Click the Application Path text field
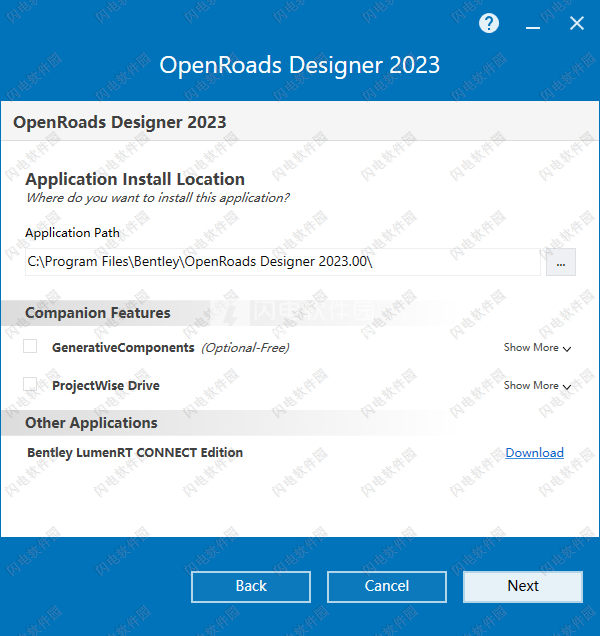This screenshot has height=636, width=600. (283, 262)
